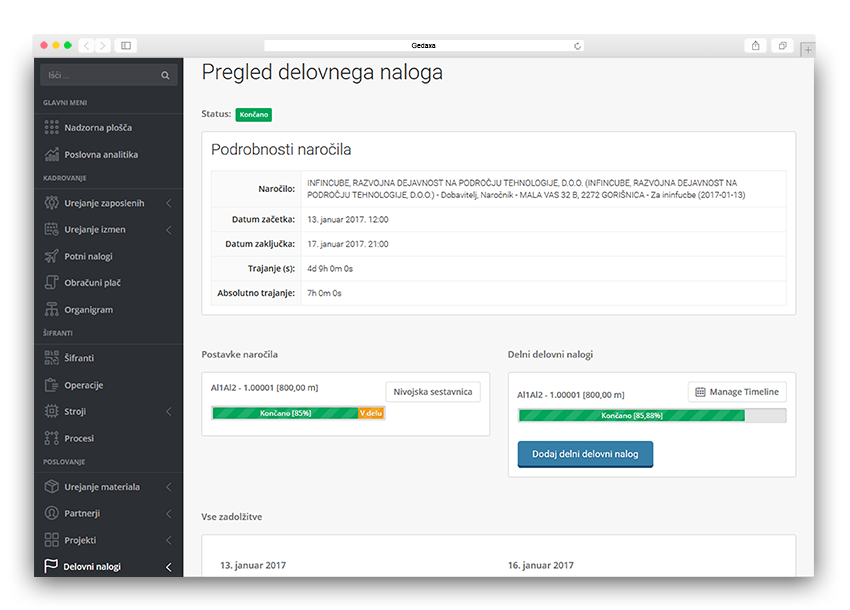Open the Obračuni plač menu item
The image size is (850, 610).
(92, 283)
